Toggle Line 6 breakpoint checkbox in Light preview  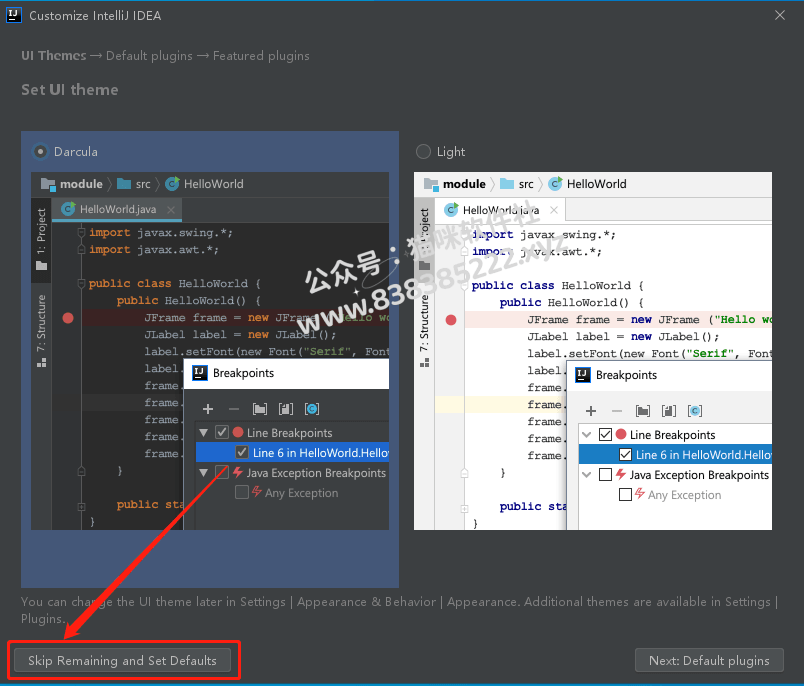click(625, 454)
